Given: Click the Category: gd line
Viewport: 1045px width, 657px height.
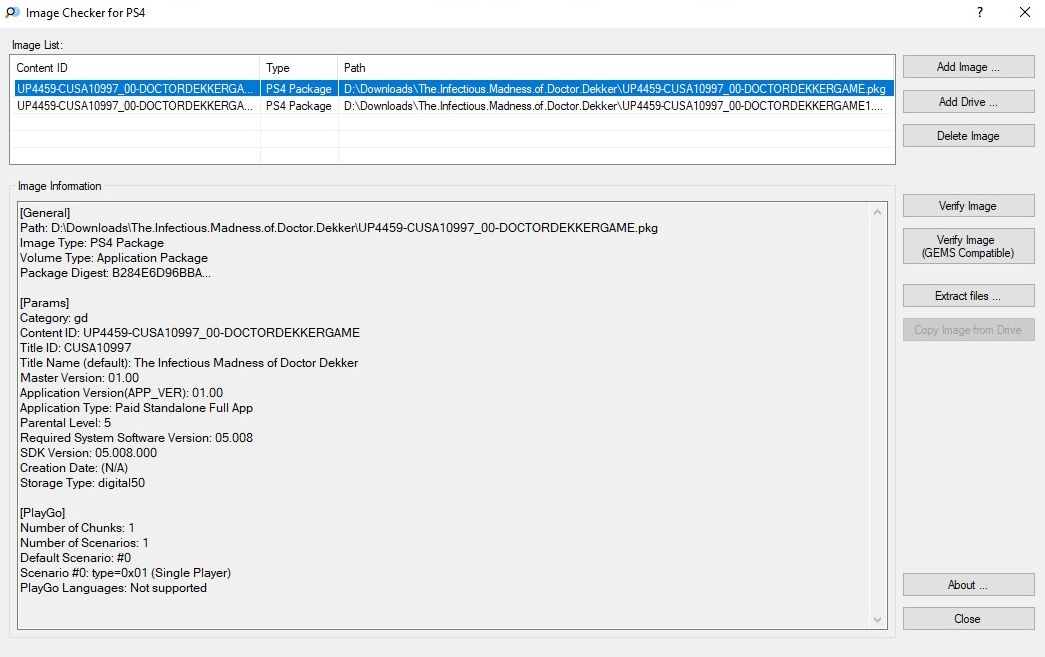Looking at the screenshot, I should pos(54,318).
